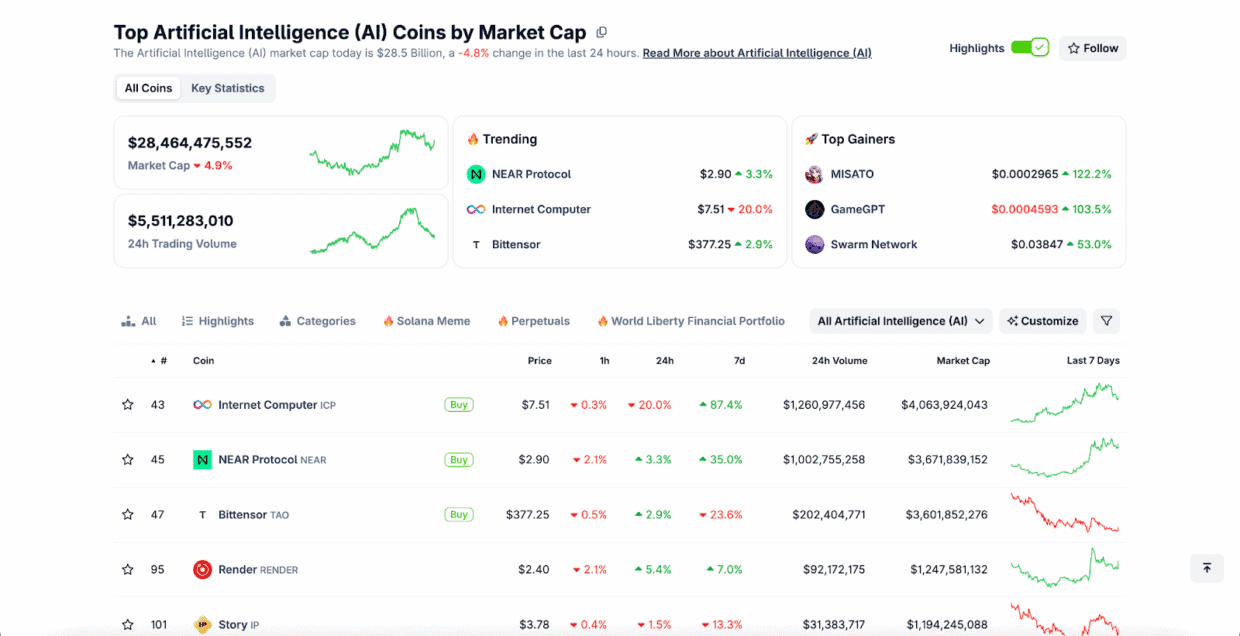Image resolution: width=1240 pixels, height=636 pixels.
Task: Favorite Bittensor with the star toggle
Action: click(x=127, y=515)
